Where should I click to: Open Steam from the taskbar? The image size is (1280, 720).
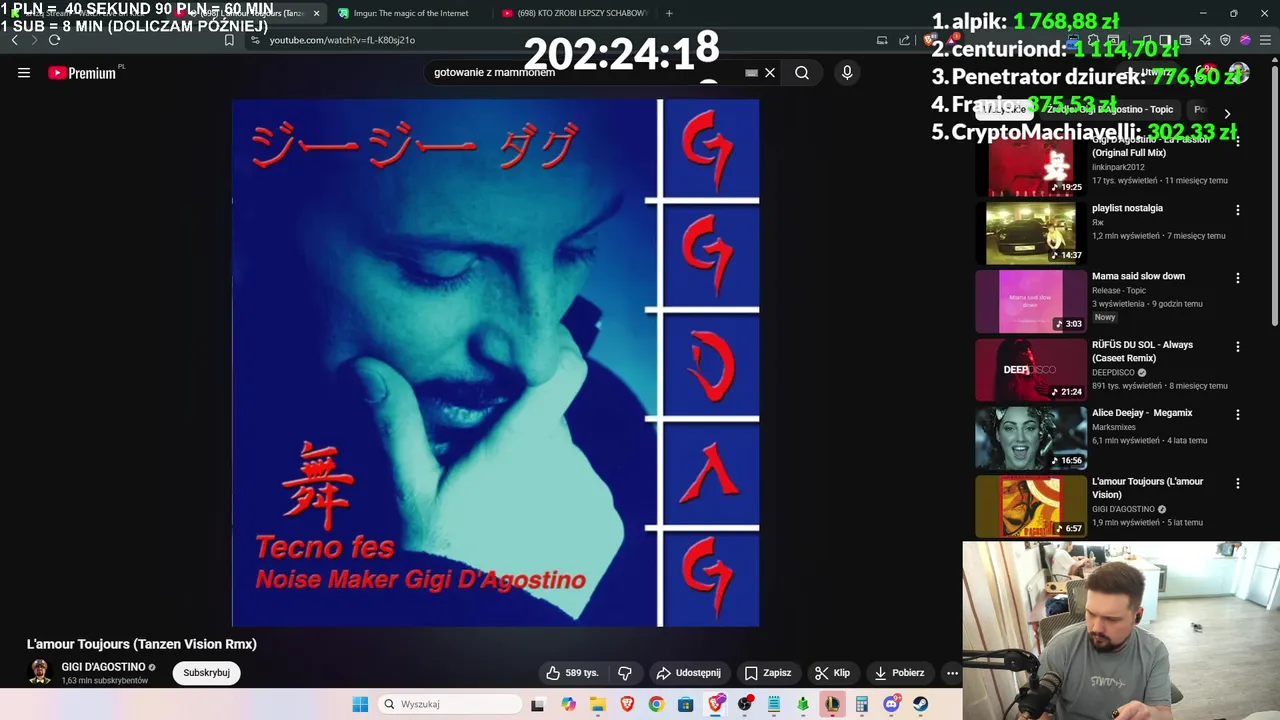pos(920,704)
